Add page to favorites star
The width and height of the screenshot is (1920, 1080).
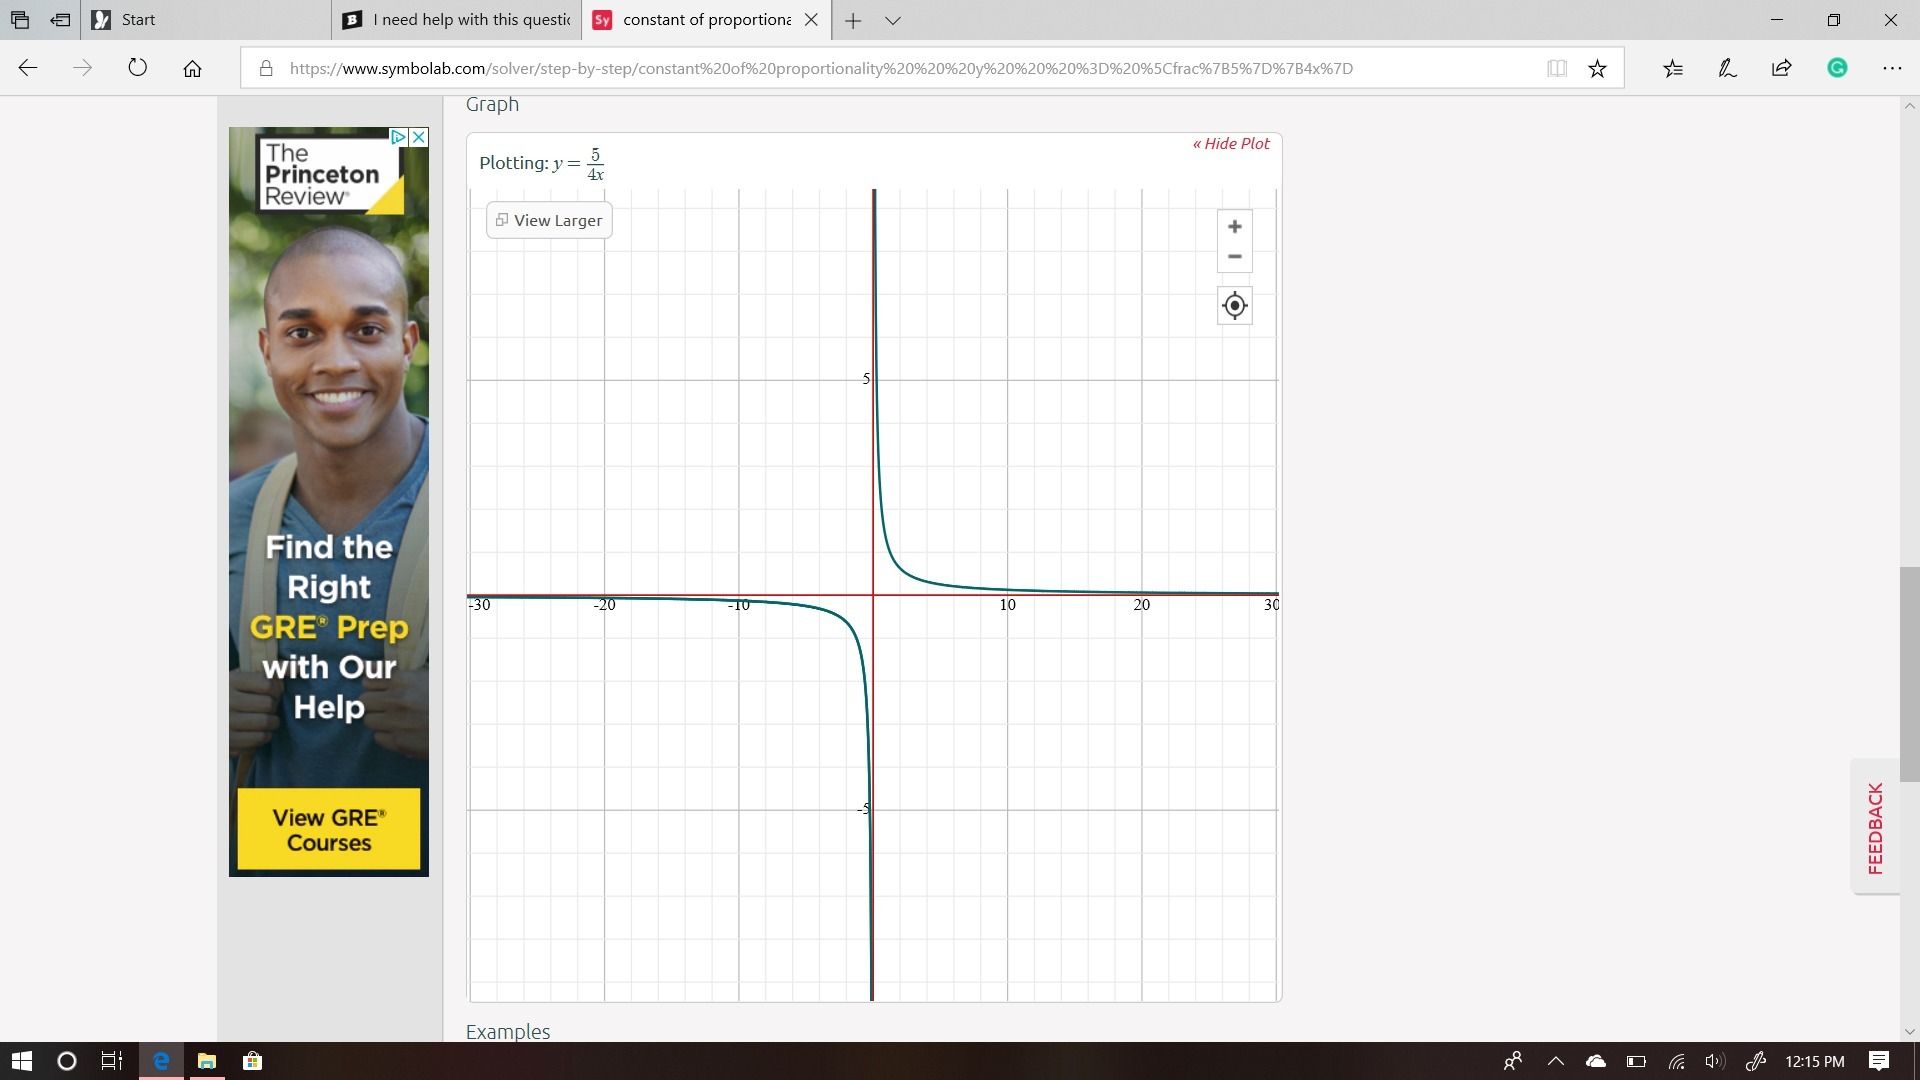1597,68
